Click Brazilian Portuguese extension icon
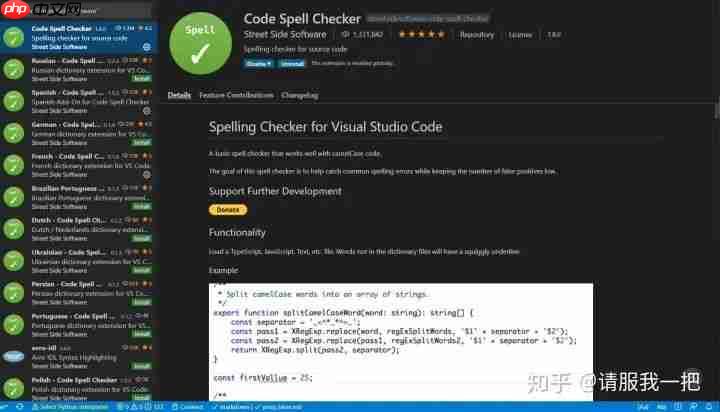This screenshot has height=412, width=720. pos(14,197)
